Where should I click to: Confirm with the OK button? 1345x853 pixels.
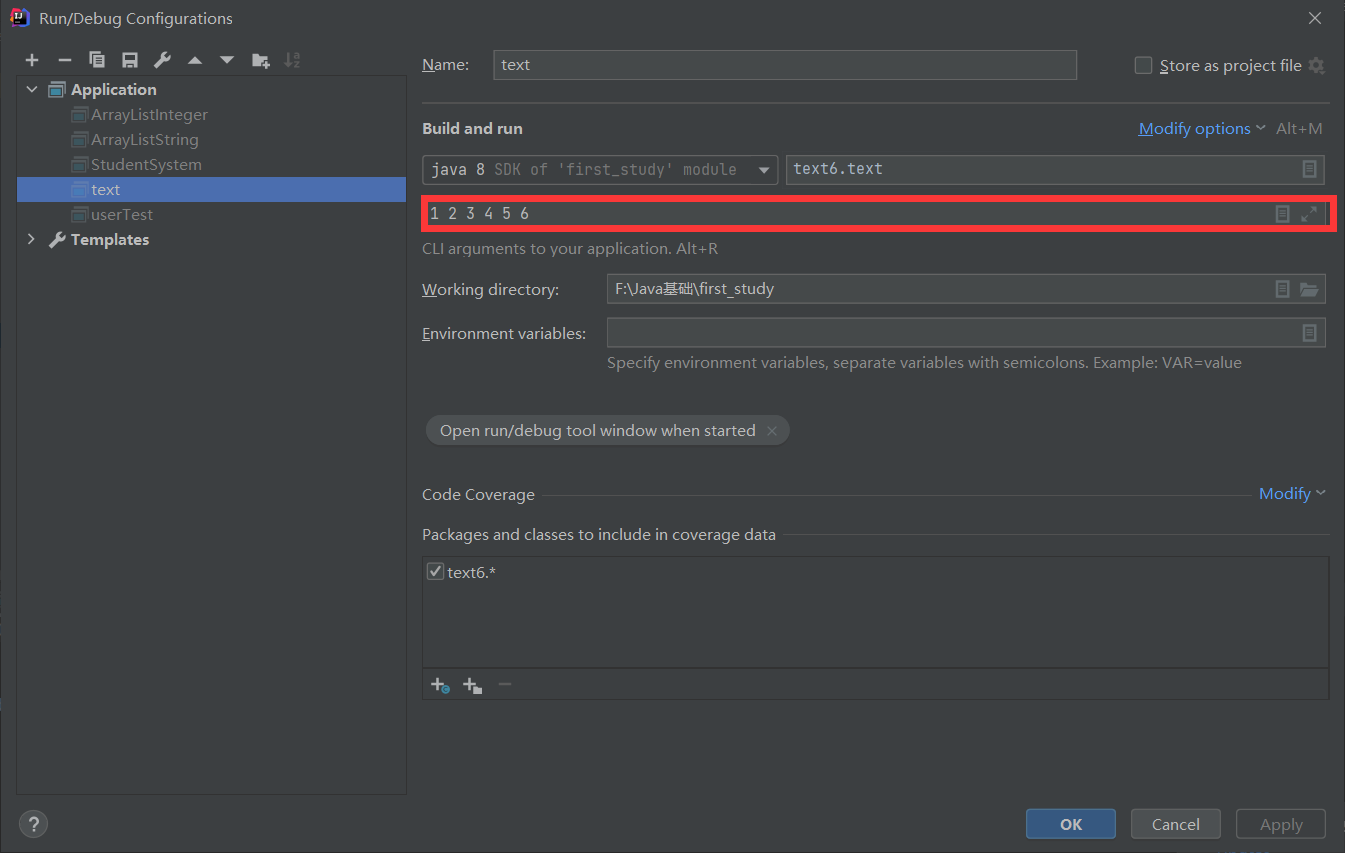pyautogui.click(x=1071, y=824)
